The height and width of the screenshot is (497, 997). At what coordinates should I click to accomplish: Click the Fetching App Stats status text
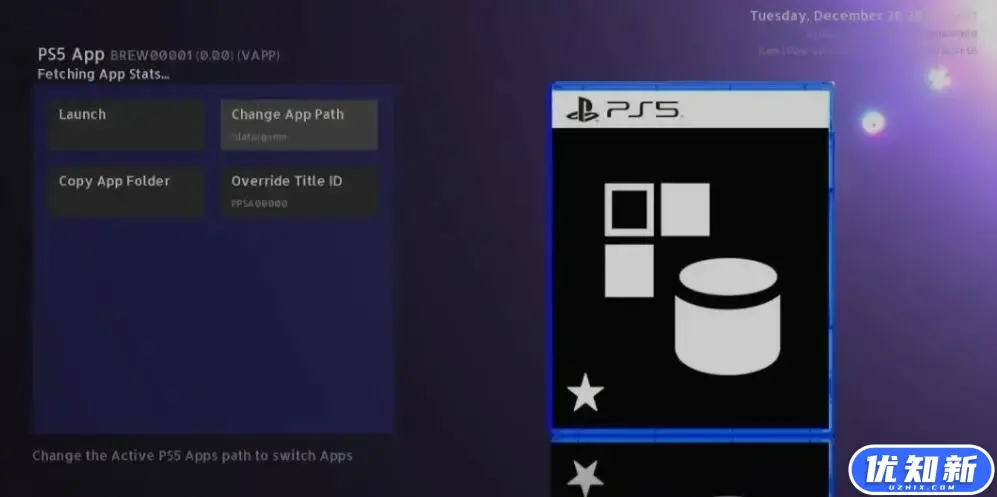[103, 74]
